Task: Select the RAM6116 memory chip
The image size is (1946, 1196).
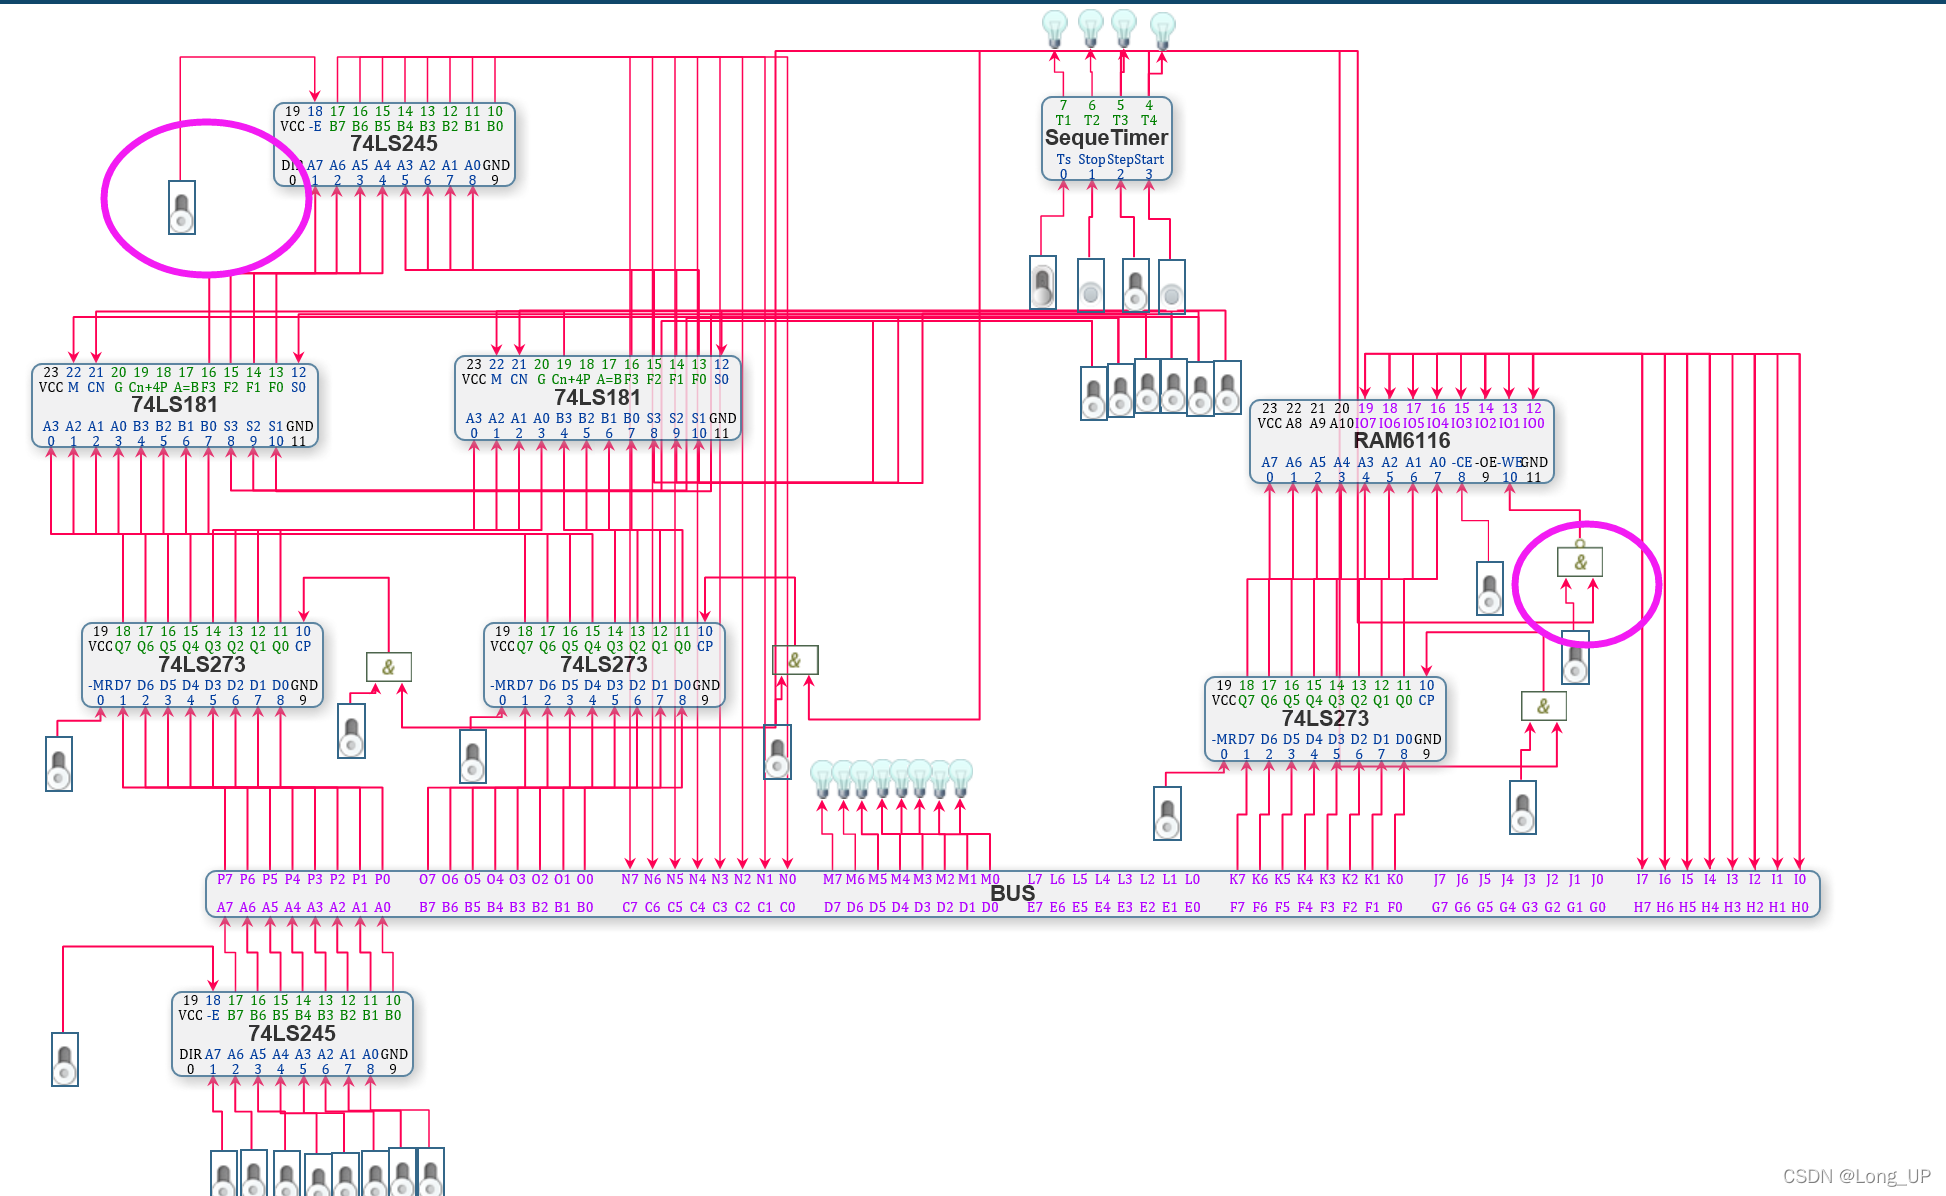Action: [x=1401, y=441]
